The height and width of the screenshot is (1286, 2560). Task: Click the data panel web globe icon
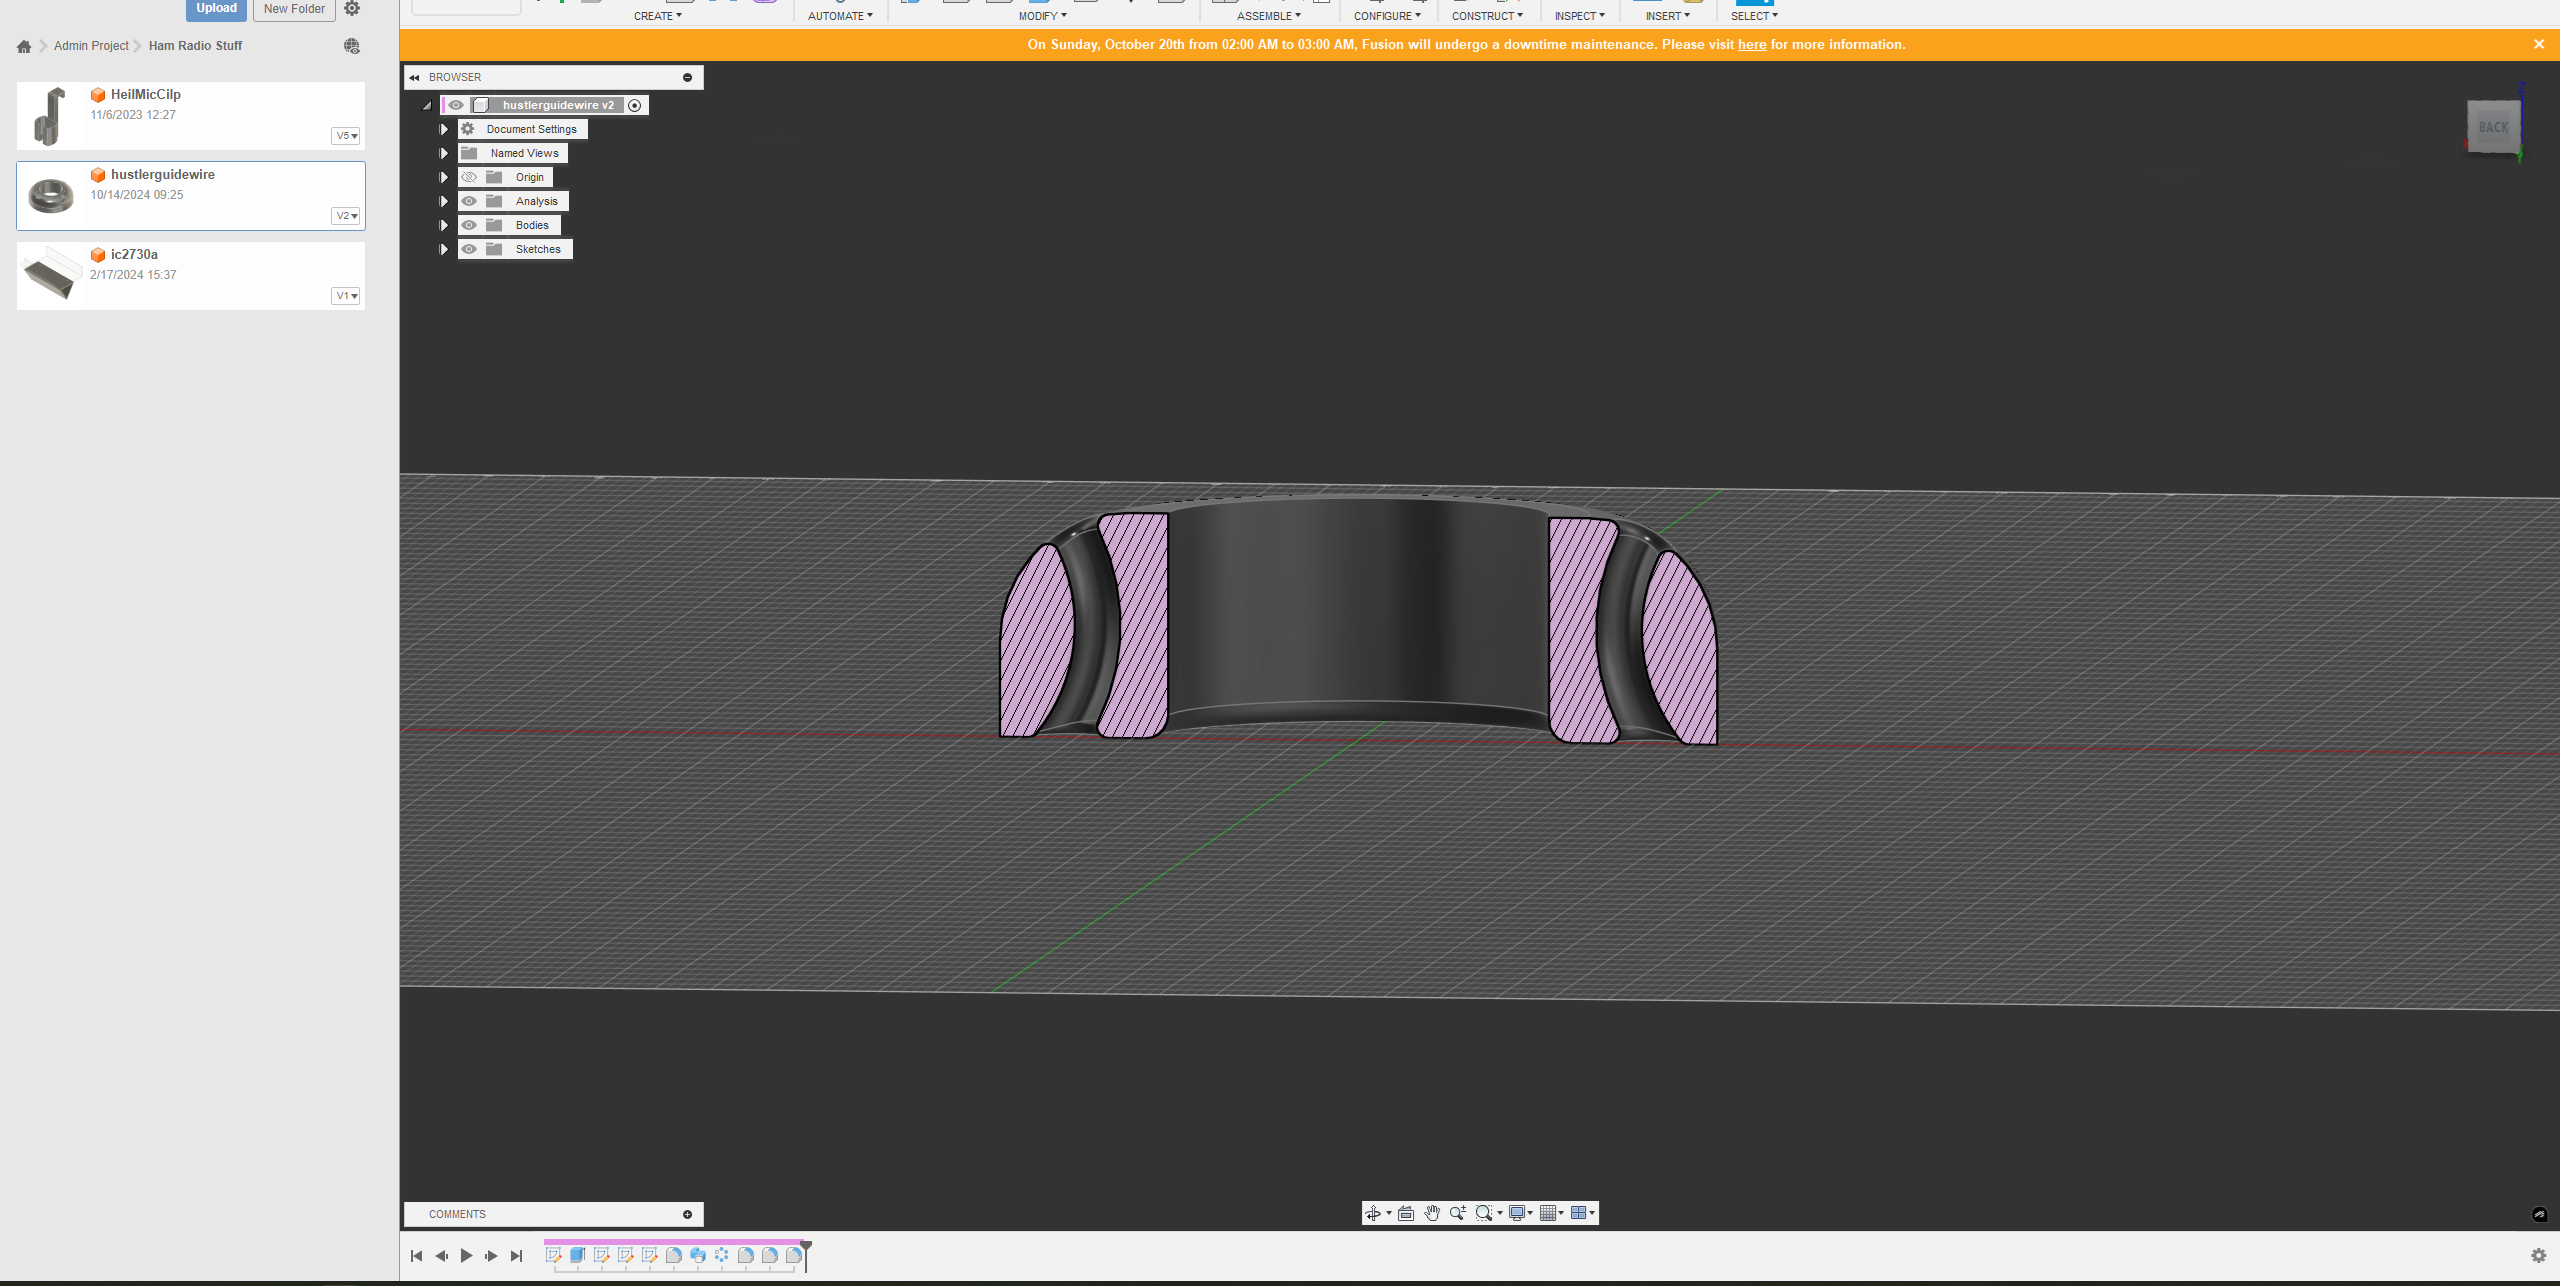[x=351, y=46]
